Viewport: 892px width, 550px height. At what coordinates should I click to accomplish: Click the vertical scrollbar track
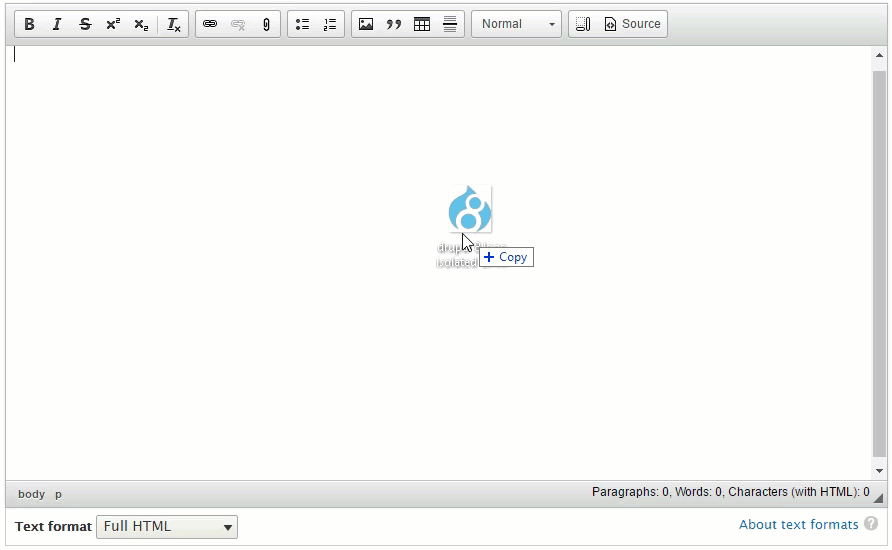[879, 263]
